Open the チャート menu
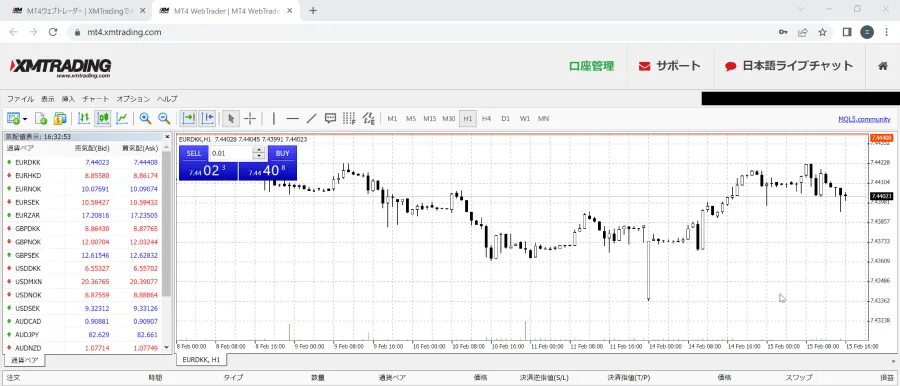 (95, 99)
